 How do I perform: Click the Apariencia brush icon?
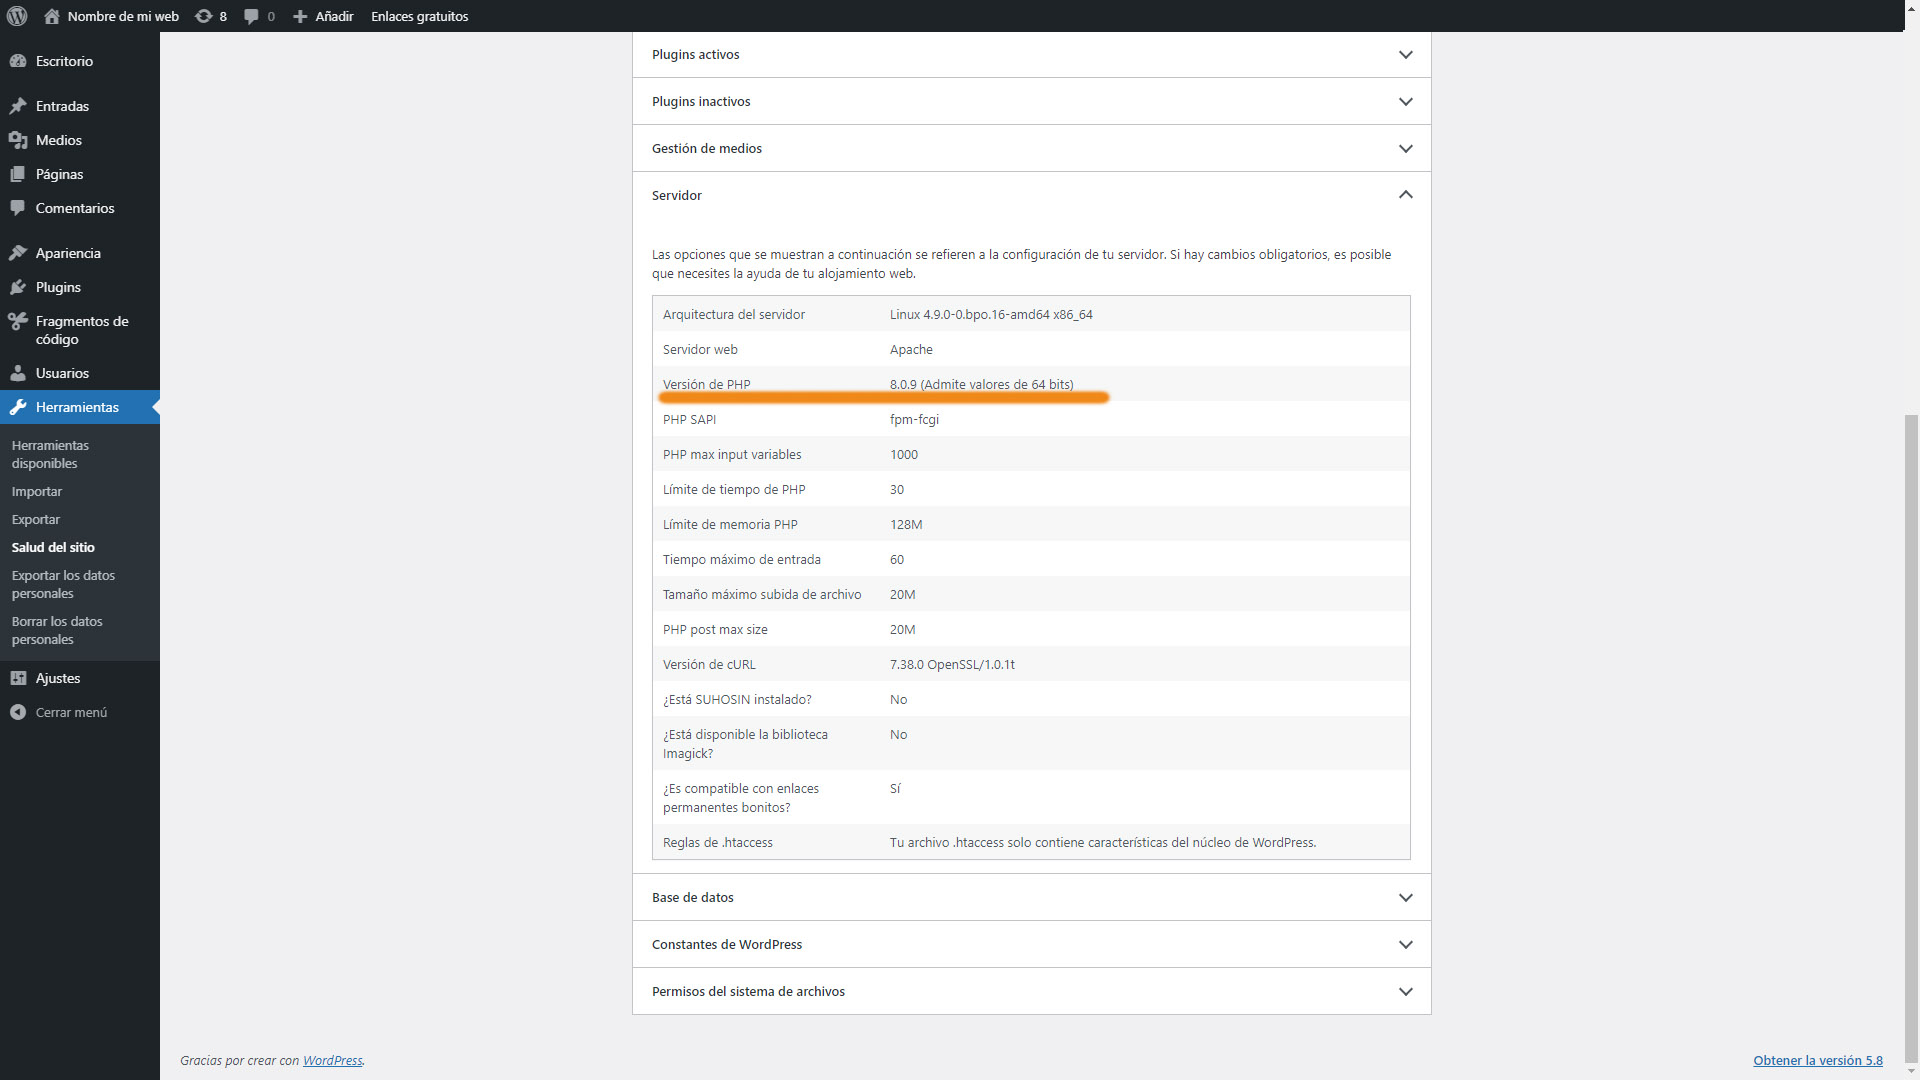19,252
